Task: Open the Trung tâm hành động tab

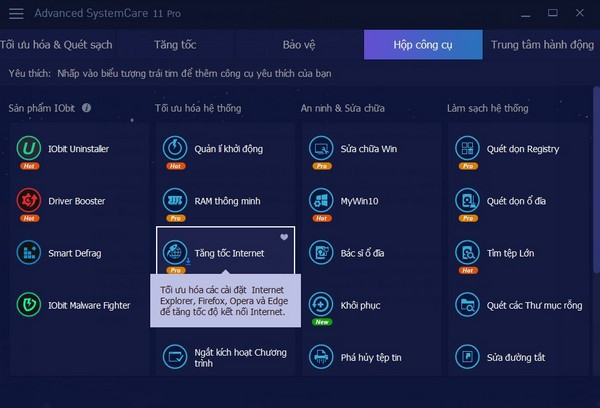Action: tap(542, 45)
